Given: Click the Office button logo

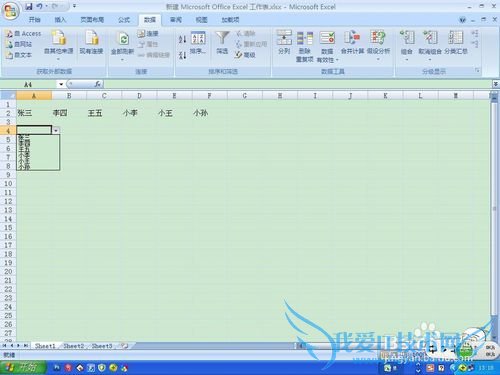Looking at the screenshot, I should pos(10,10).
